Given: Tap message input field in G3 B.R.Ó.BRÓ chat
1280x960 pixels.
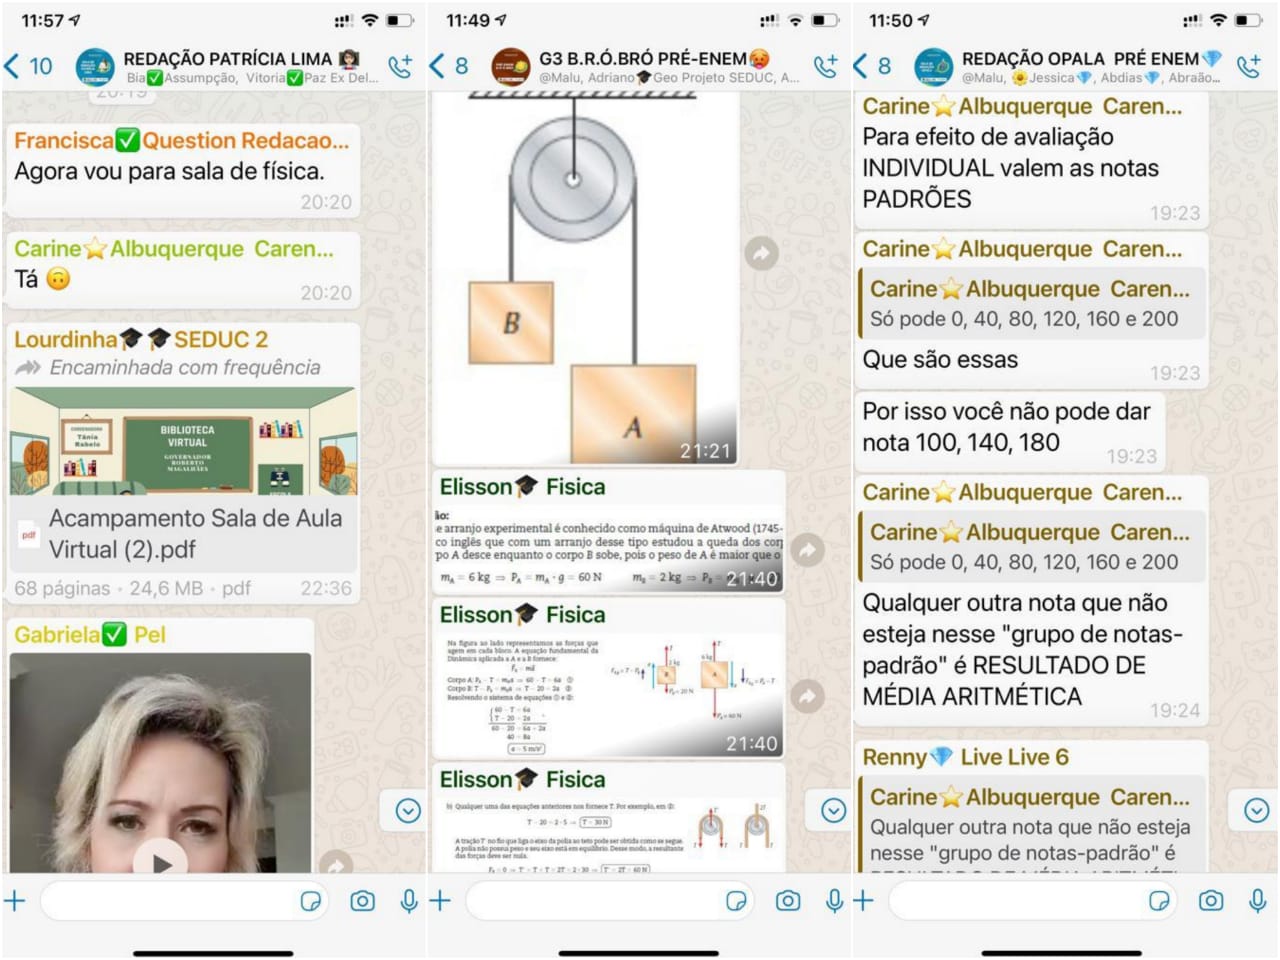Looking at the screenshot, I should [610, 901].
